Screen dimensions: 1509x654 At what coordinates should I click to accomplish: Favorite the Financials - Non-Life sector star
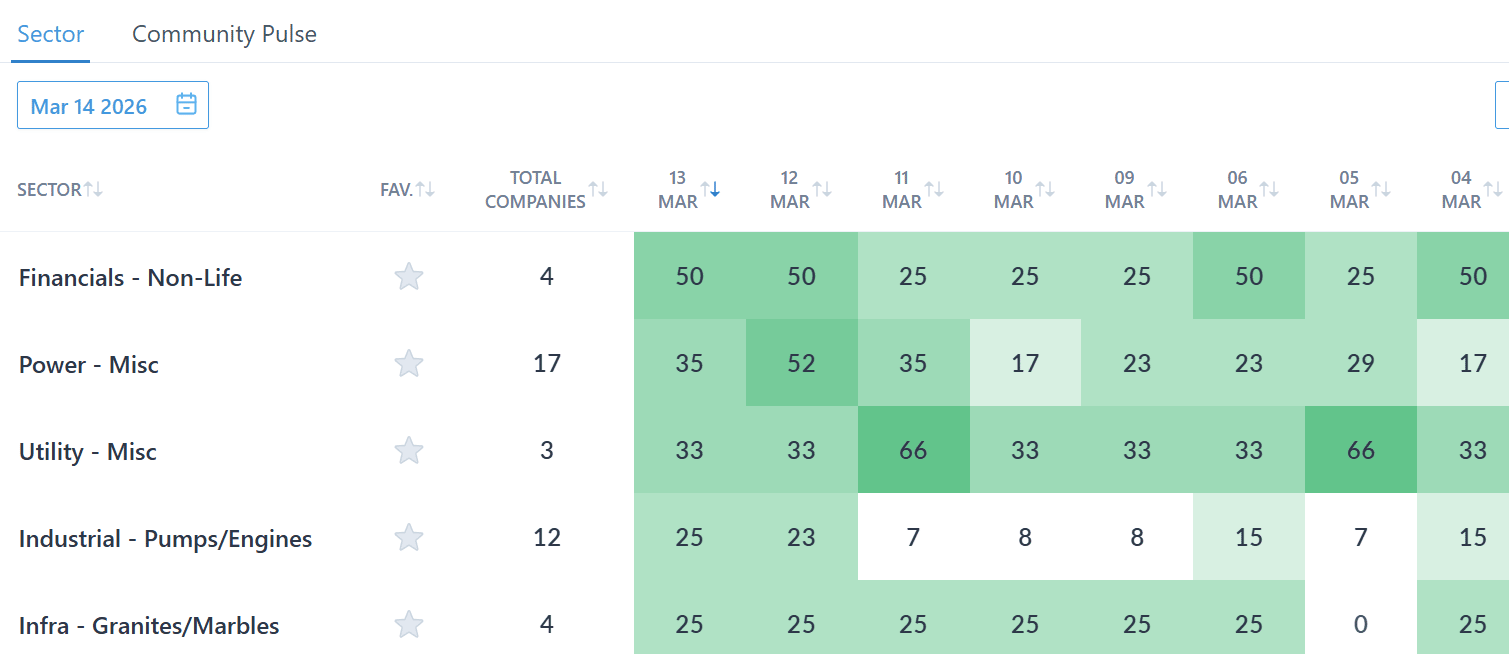tap(408, 277)
